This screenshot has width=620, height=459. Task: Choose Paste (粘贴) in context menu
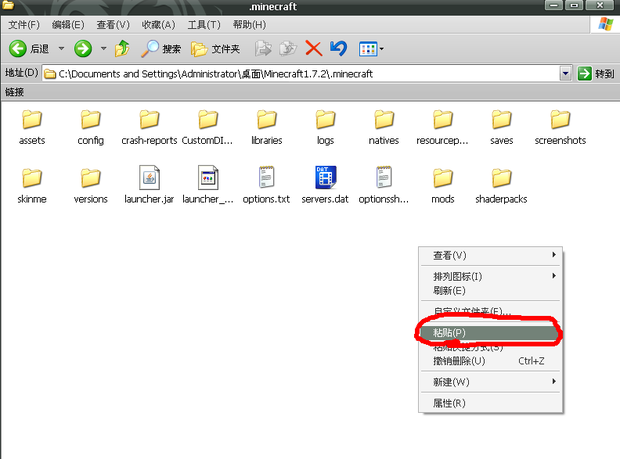(490, 332)
